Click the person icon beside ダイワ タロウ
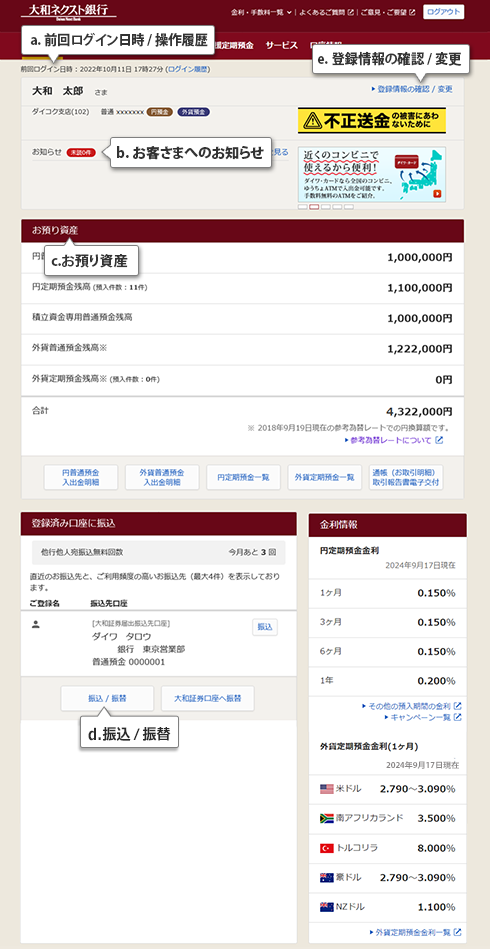 (x=35, y=625)
